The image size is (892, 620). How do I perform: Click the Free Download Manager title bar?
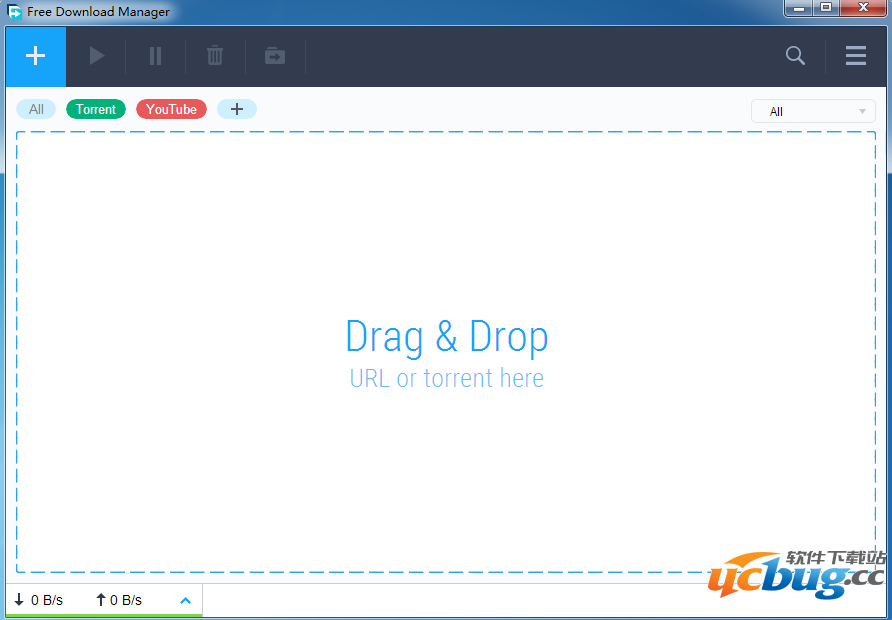pyautogui.click(x=400, y=11)
